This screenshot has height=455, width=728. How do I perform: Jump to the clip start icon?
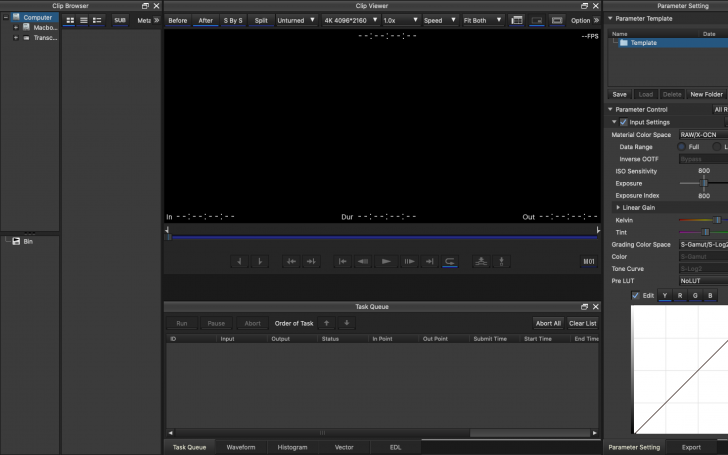342,261
